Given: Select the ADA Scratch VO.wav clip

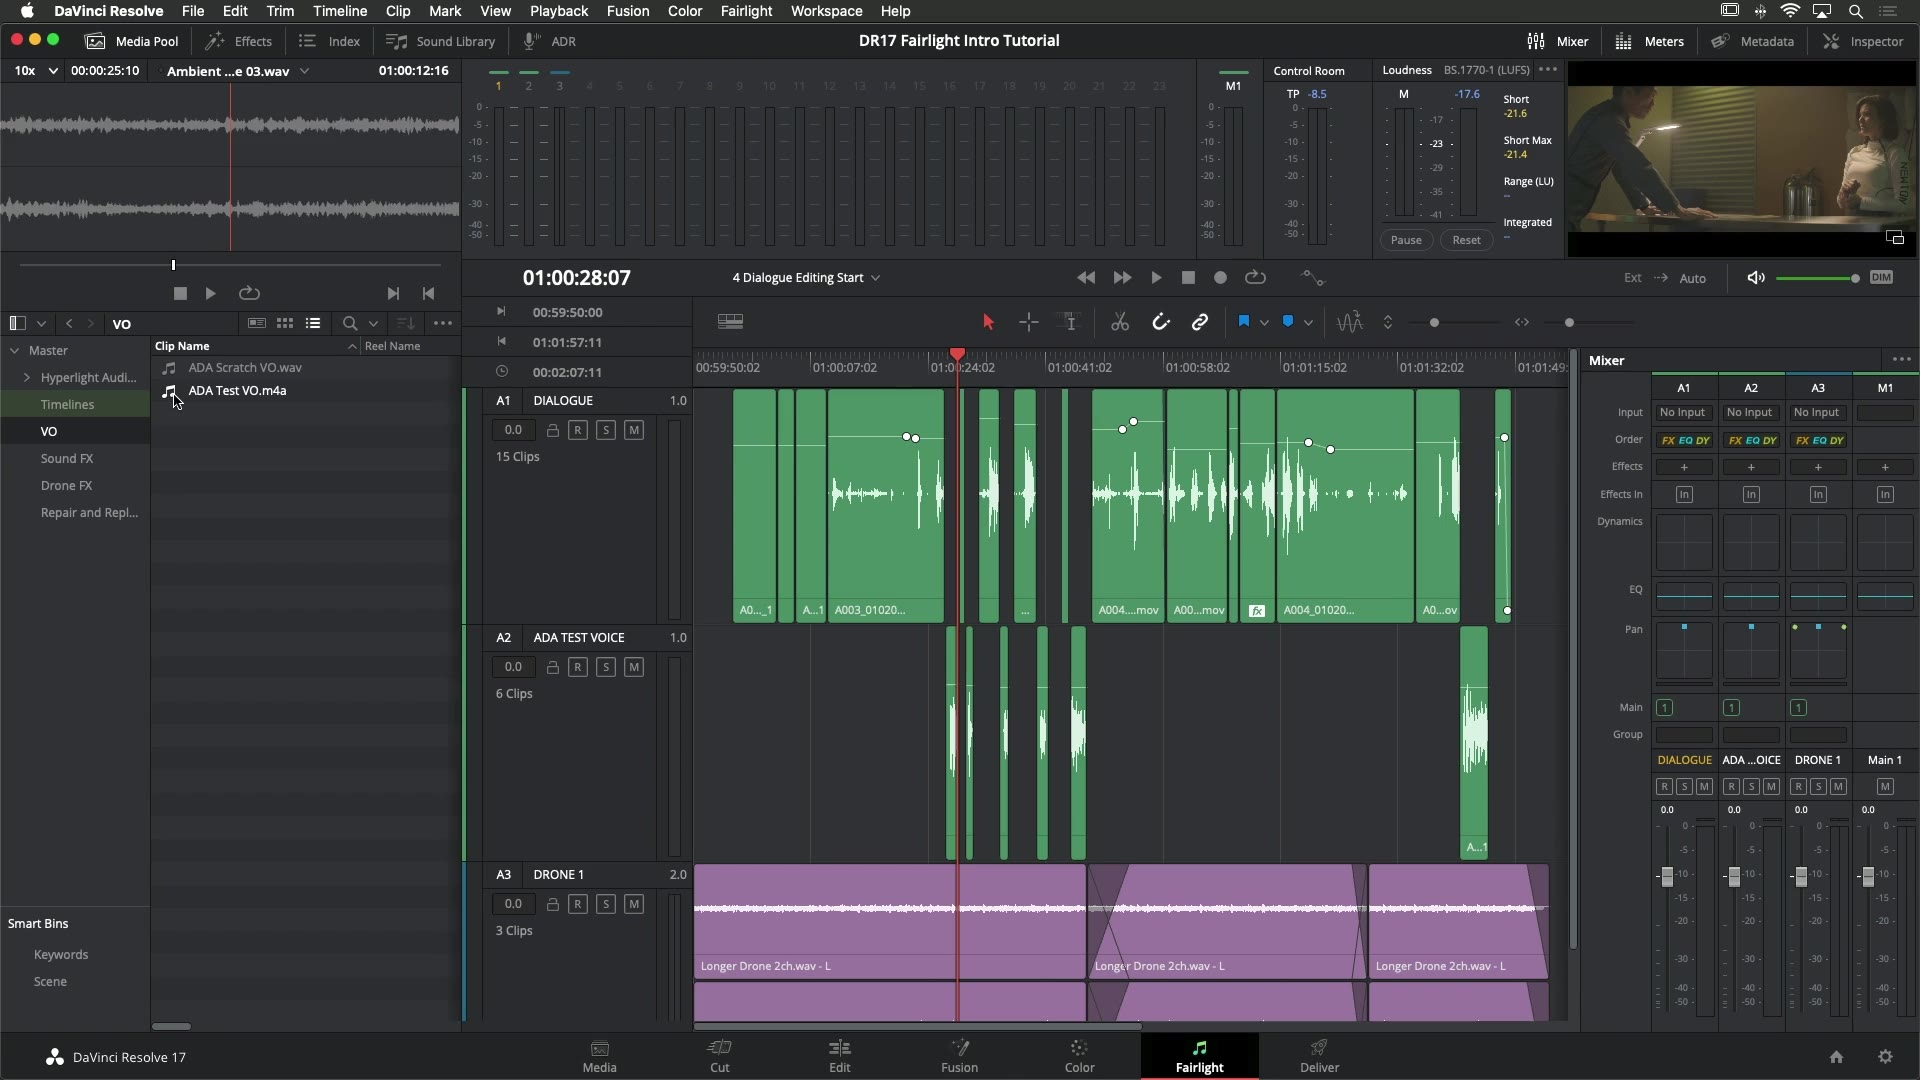Looking at the screenshot, I should 244,368.
